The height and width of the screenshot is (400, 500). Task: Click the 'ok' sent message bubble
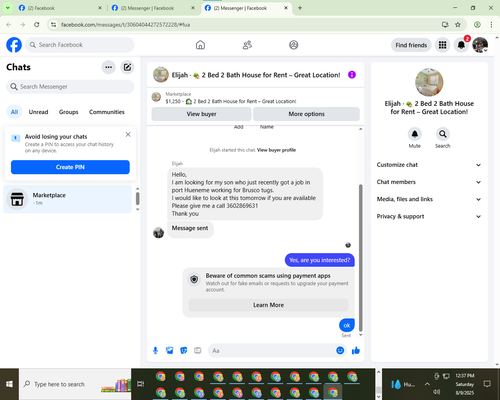coord(347,325)
